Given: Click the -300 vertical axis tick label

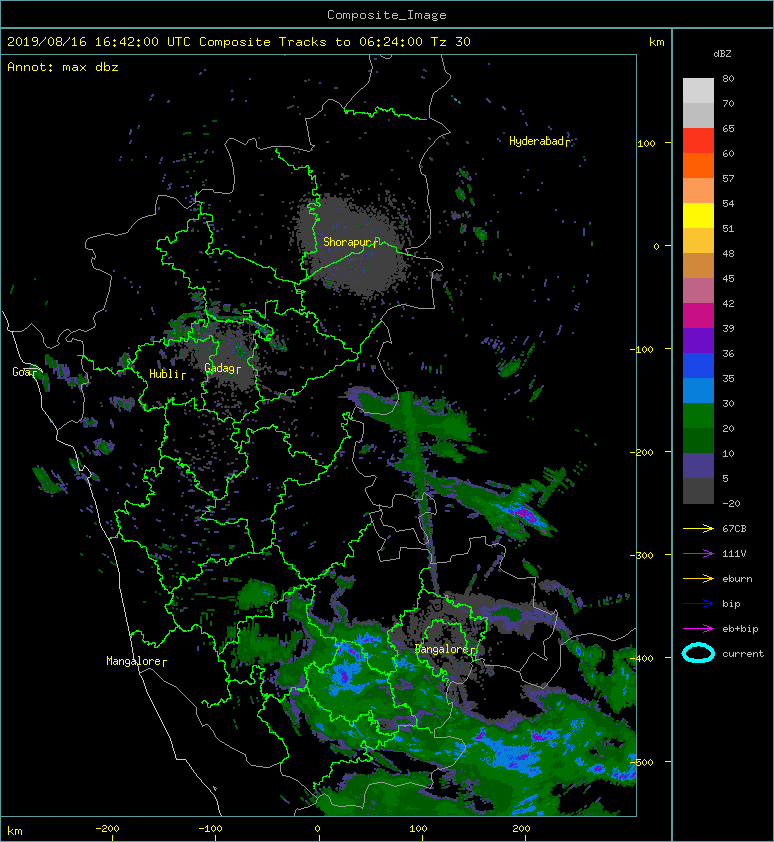Looking at the screenshot, I should pos(642,555).
